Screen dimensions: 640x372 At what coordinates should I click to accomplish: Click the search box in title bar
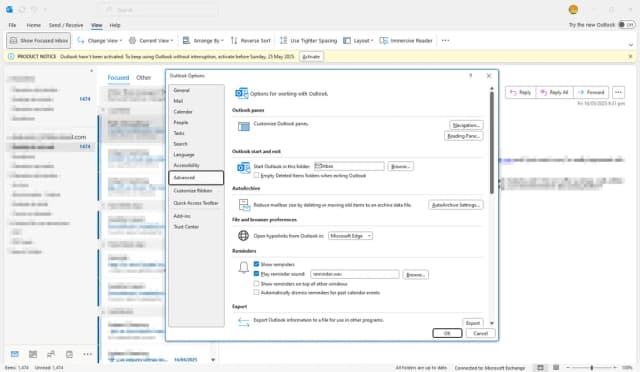157,10
